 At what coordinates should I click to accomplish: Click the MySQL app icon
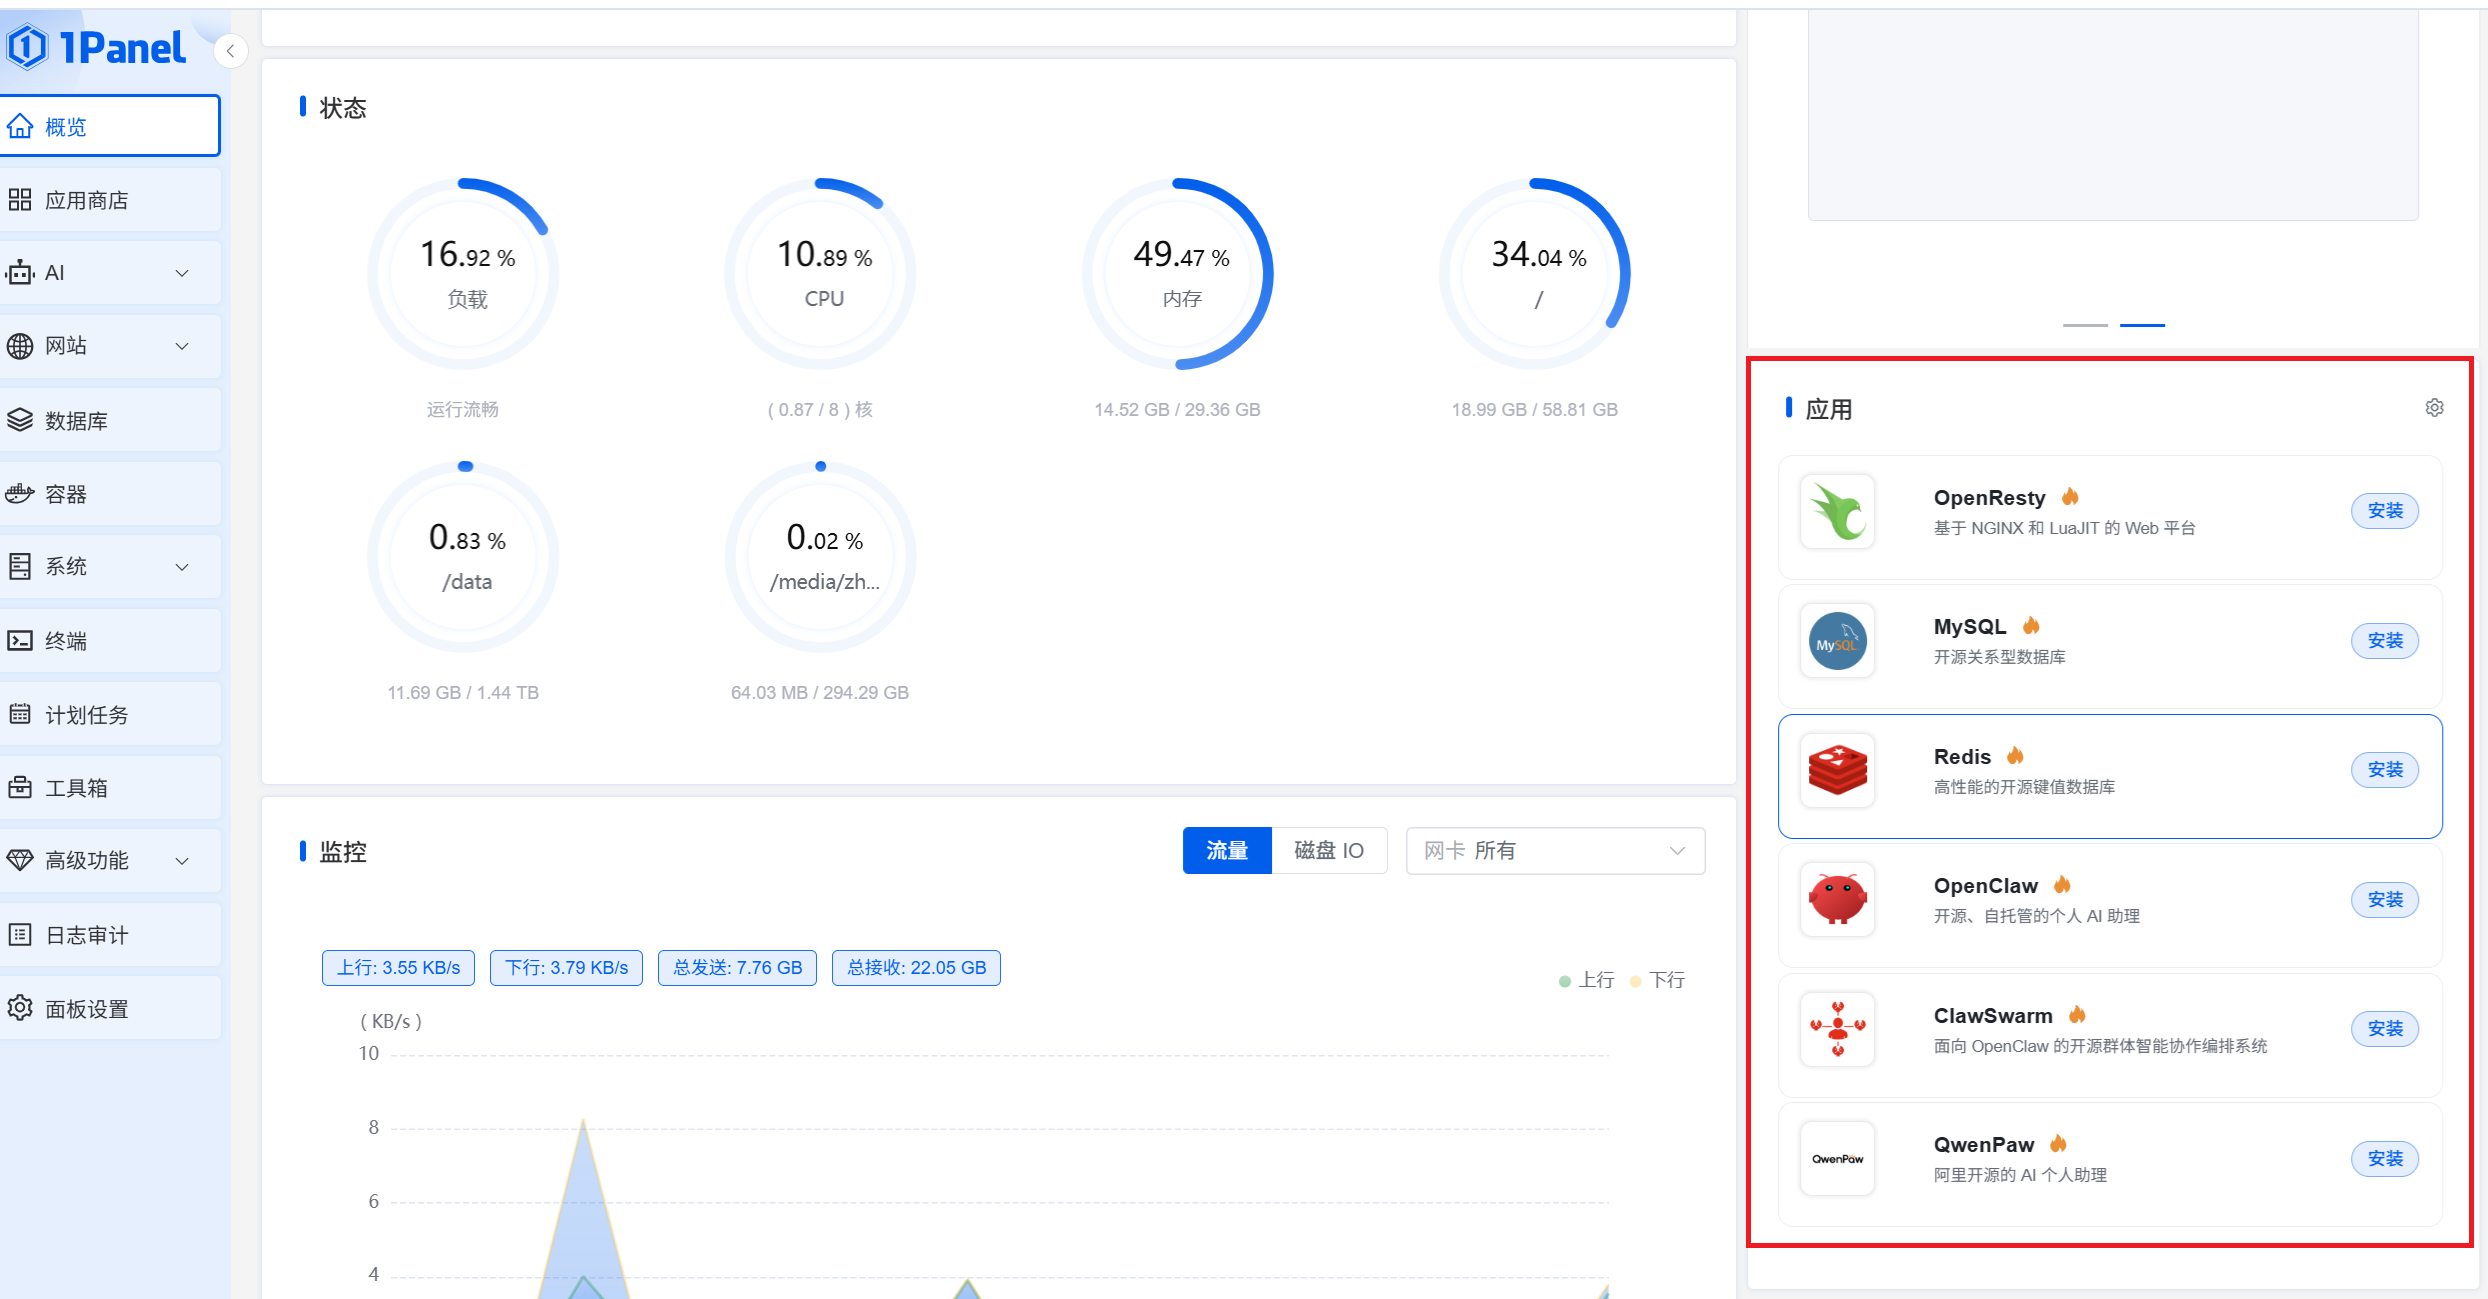tap(1837, 641)
